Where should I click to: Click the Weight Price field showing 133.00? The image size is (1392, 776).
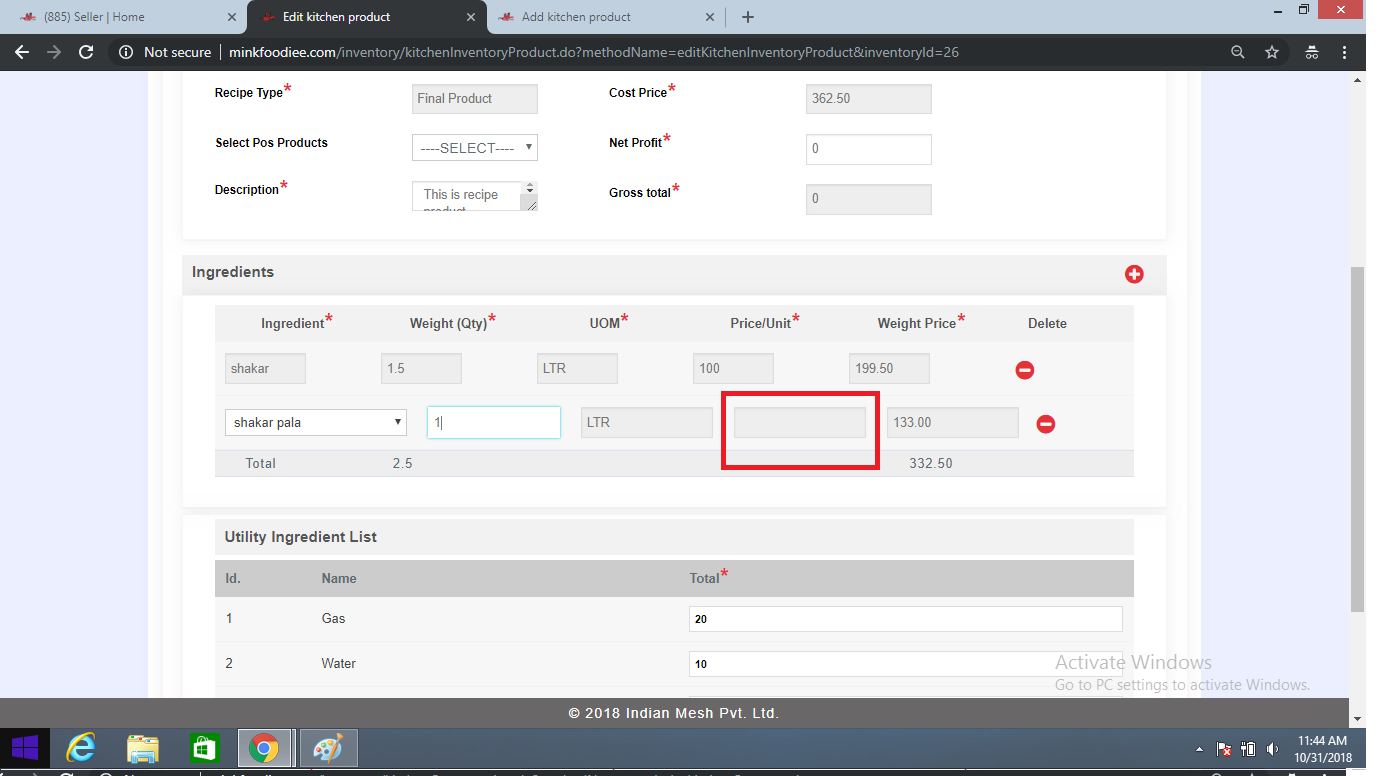(x=953, y=422)
